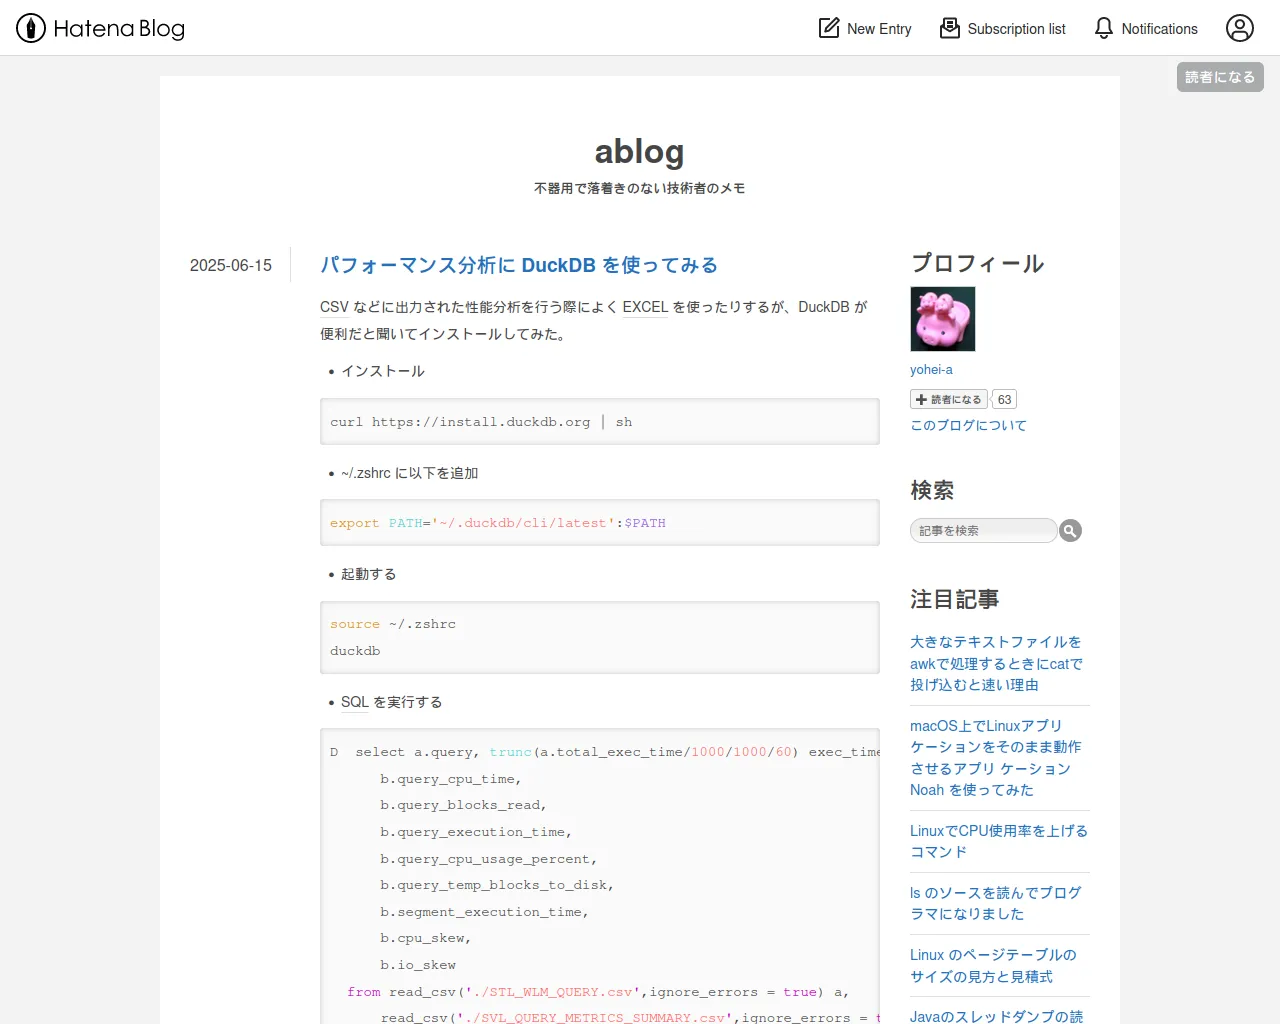
Task: Open the Hatena Blog home text logo
Action: 119,29
